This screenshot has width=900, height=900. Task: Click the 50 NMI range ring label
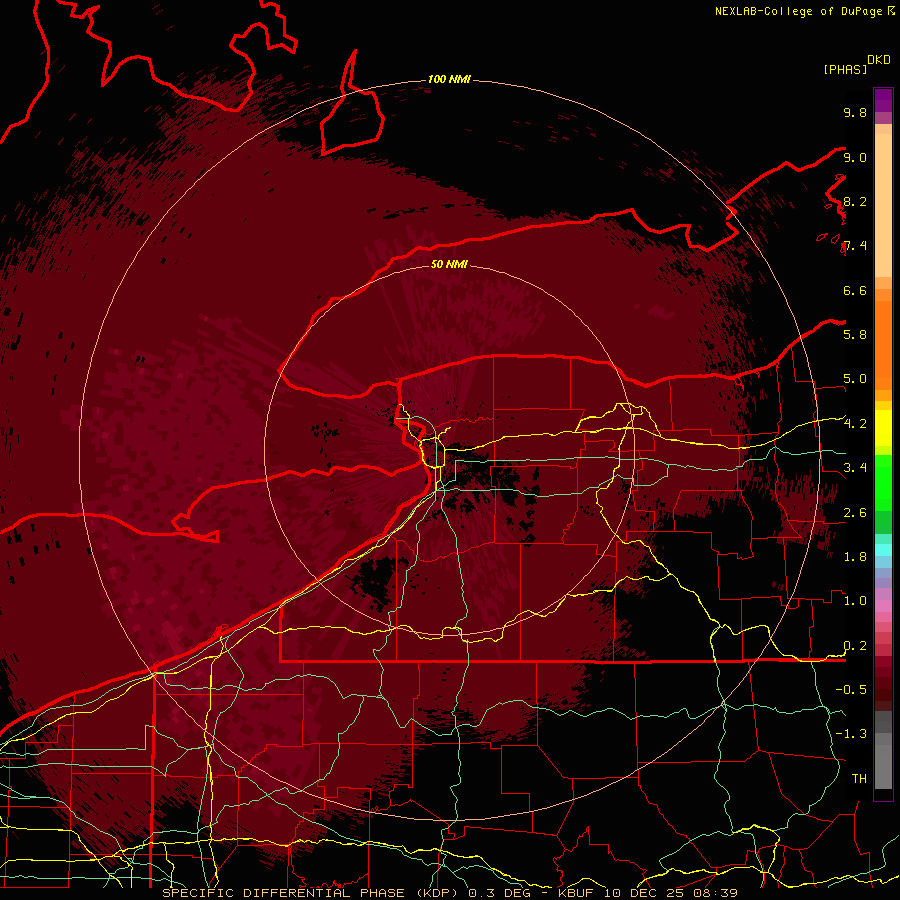coord(449,264)
